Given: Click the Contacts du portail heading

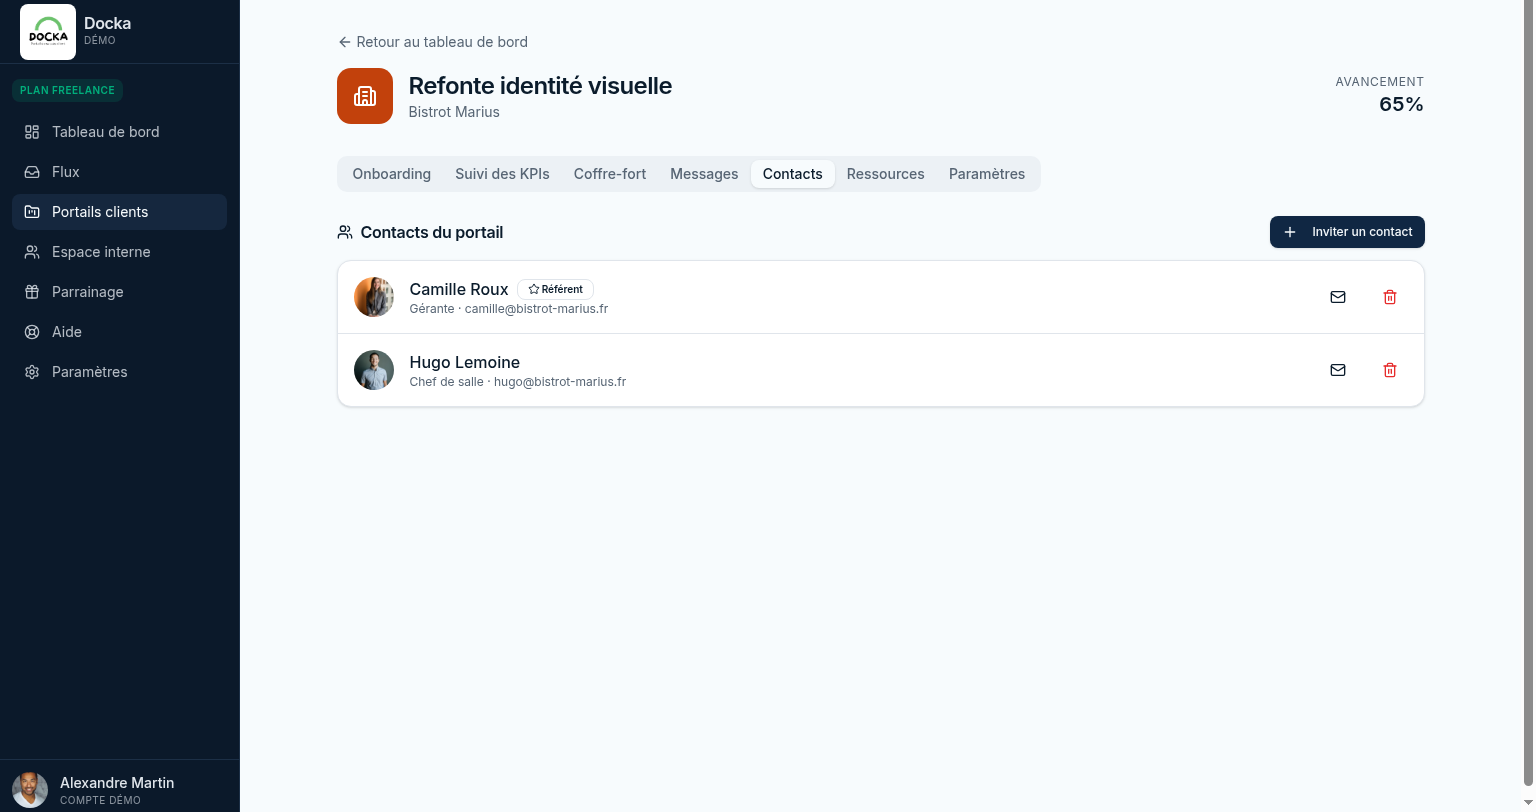Looking at the screenshot, I should tap(432, 232).
